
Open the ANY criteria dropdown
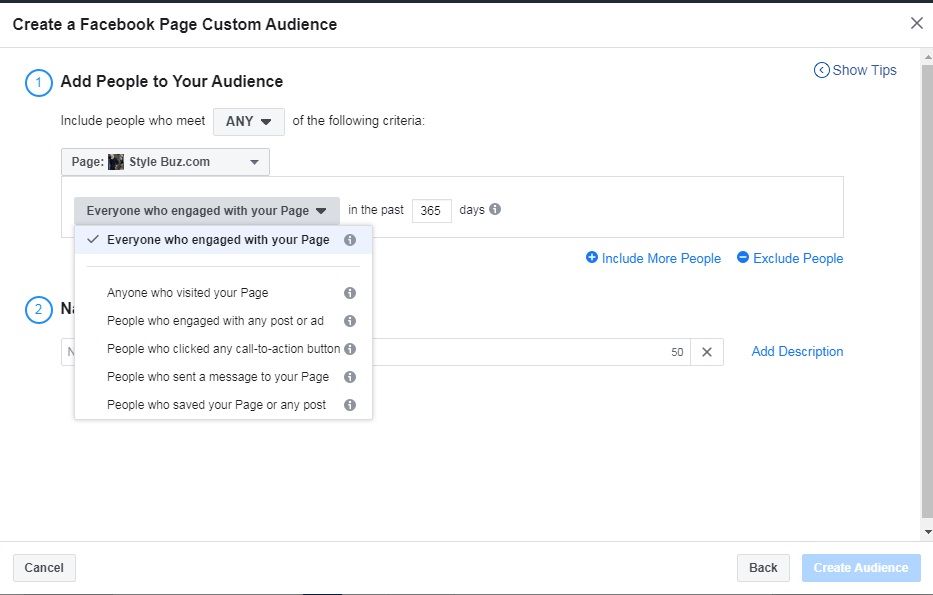click(x=249, y=121)
